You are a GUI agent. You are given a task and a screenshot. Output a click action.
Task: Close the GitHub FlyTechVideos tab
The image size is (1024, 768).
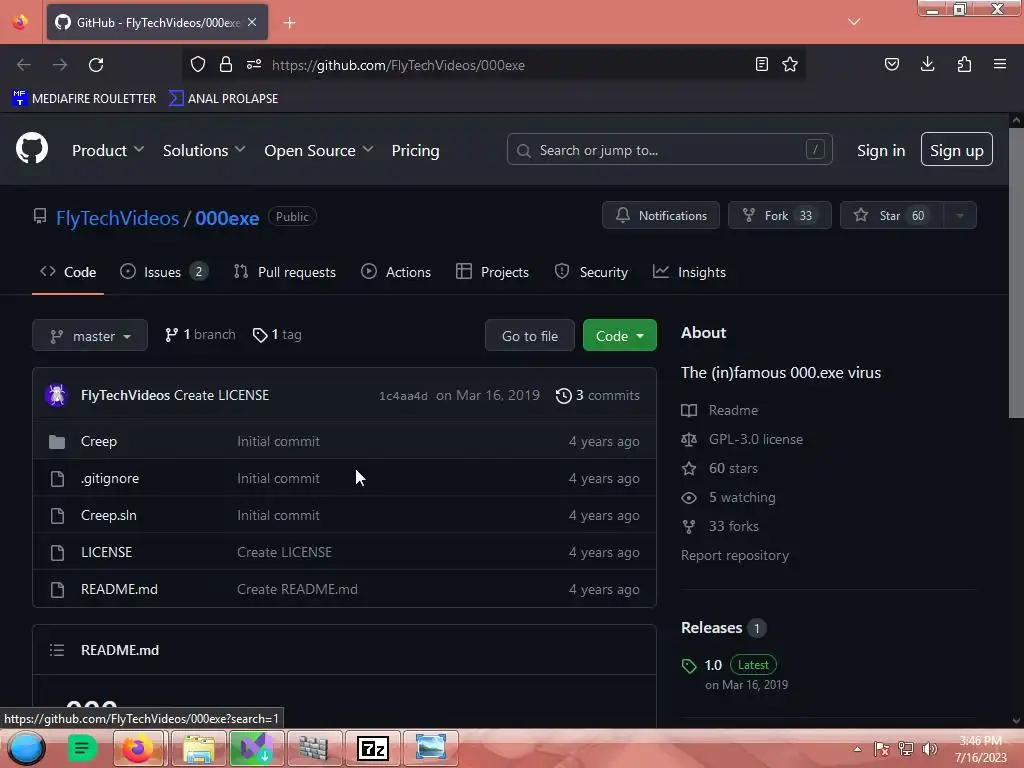(x=252, y=22)
